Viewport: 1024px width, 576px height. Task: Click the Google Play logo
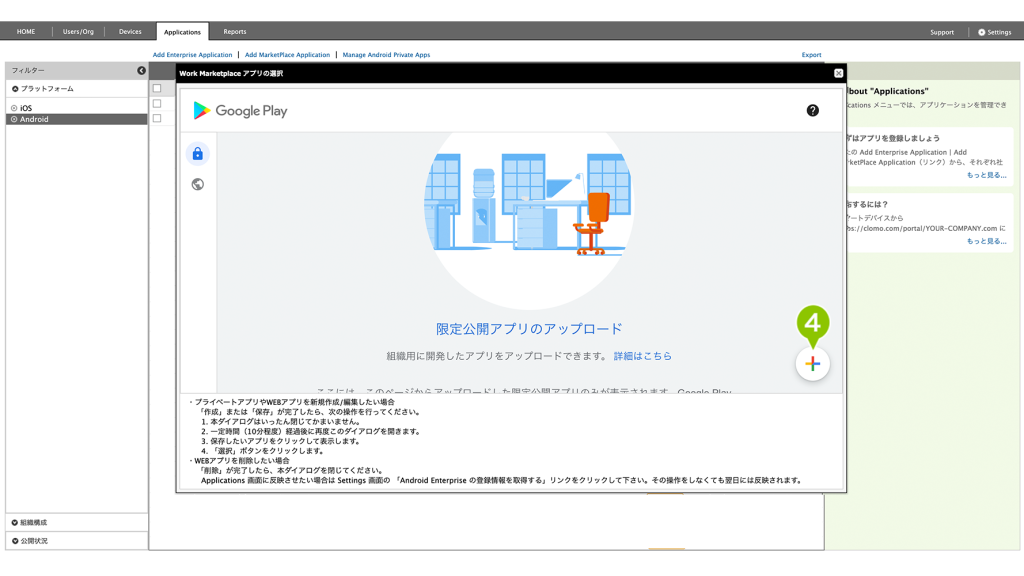[240, 110]
